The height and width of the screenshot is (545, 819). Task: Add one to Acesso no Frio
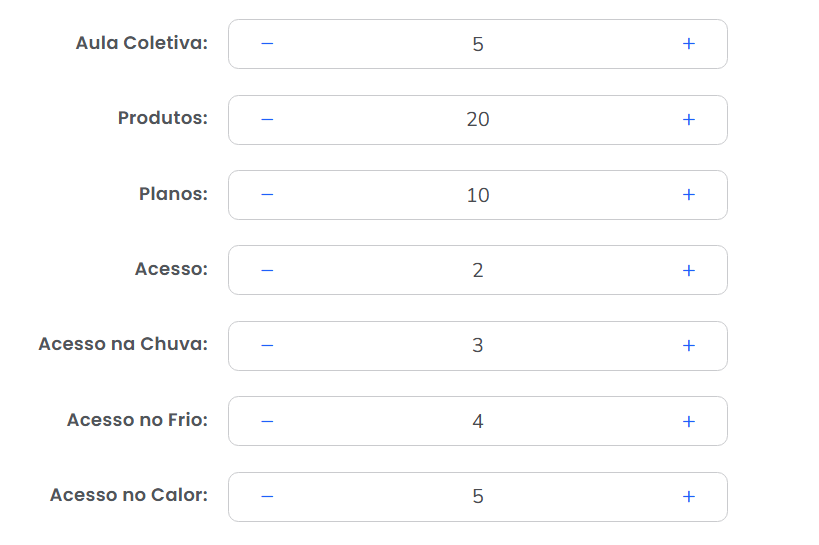coord(689,421)
